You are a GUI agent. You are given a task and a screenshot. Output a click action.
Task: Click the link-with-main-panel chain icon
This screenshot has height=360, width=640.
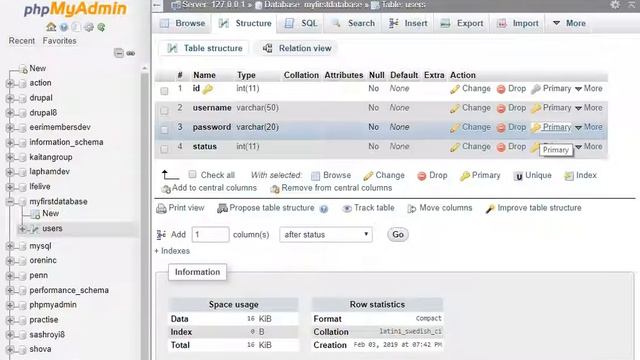coord(131,53)
